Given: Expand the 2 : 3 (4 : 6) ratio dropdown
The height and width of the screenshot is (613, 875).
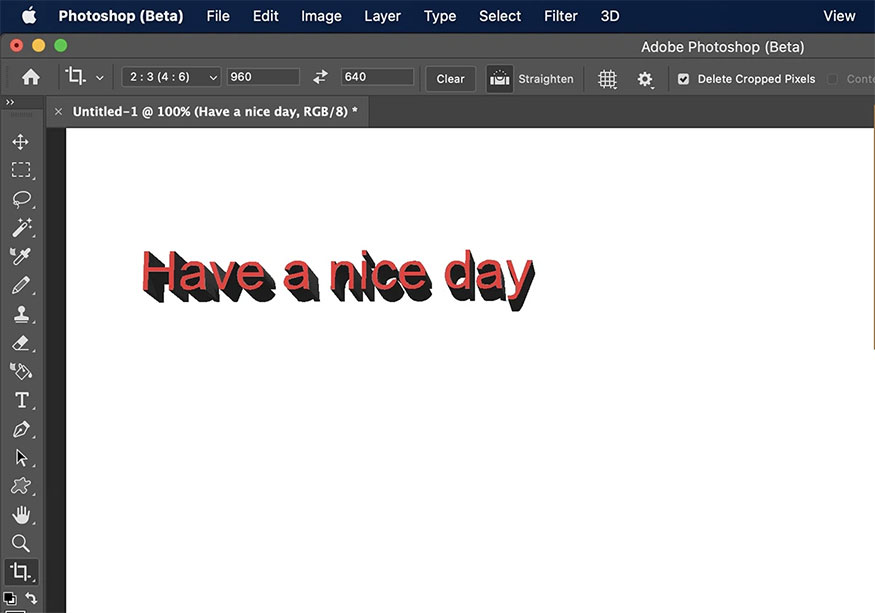Looking at the screenshot, I should click(171, 78).
